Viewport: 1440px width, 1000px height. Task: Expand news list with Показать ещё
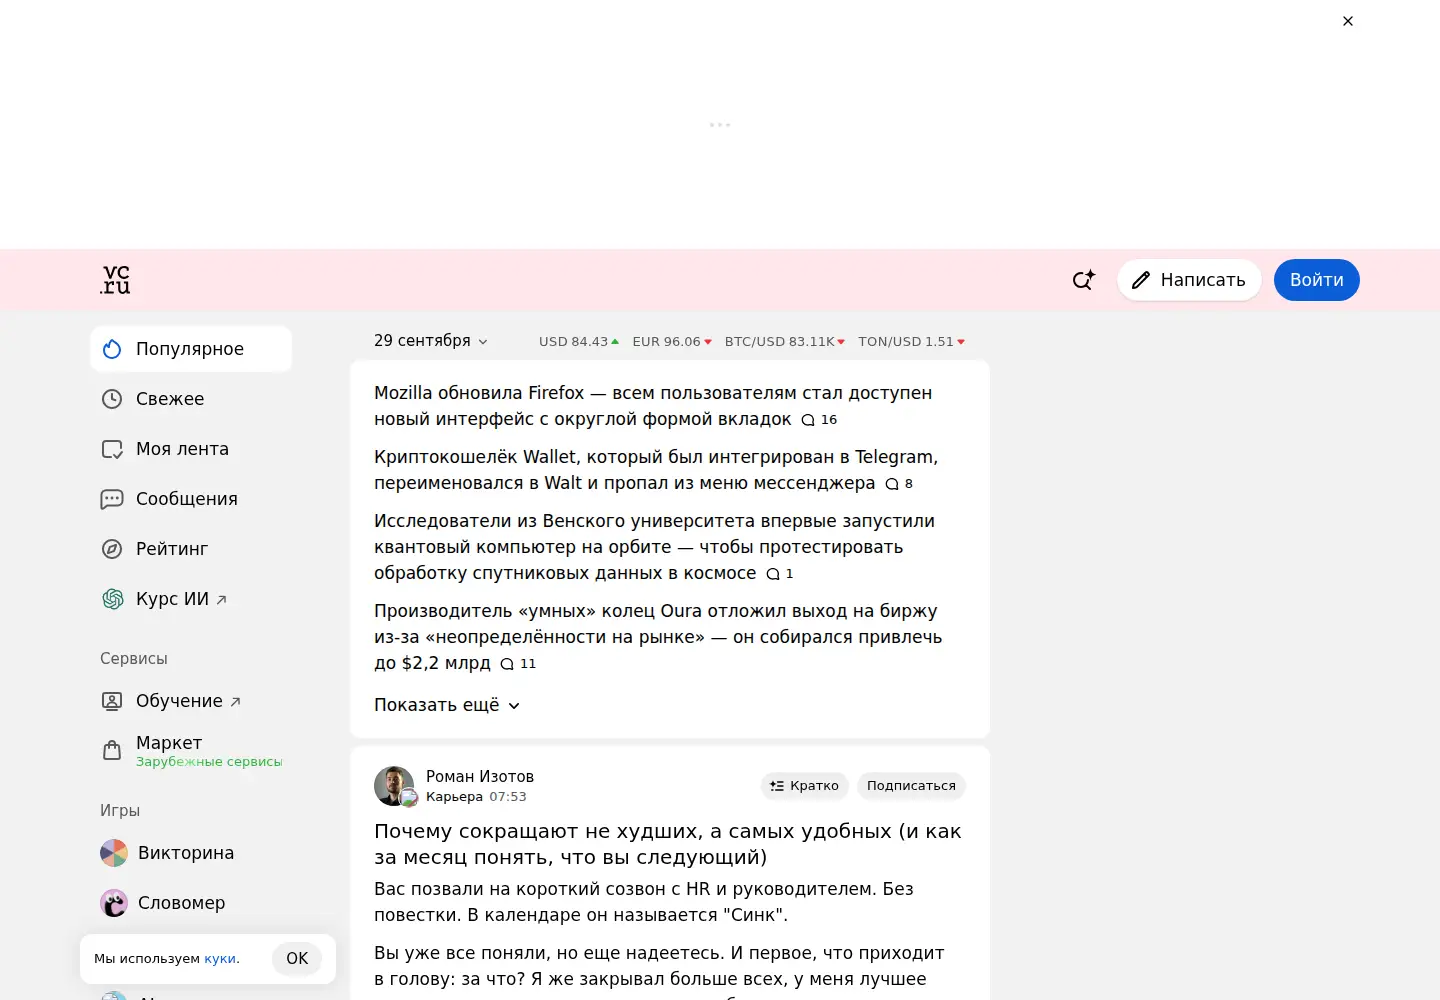click(x=447, y=705)
